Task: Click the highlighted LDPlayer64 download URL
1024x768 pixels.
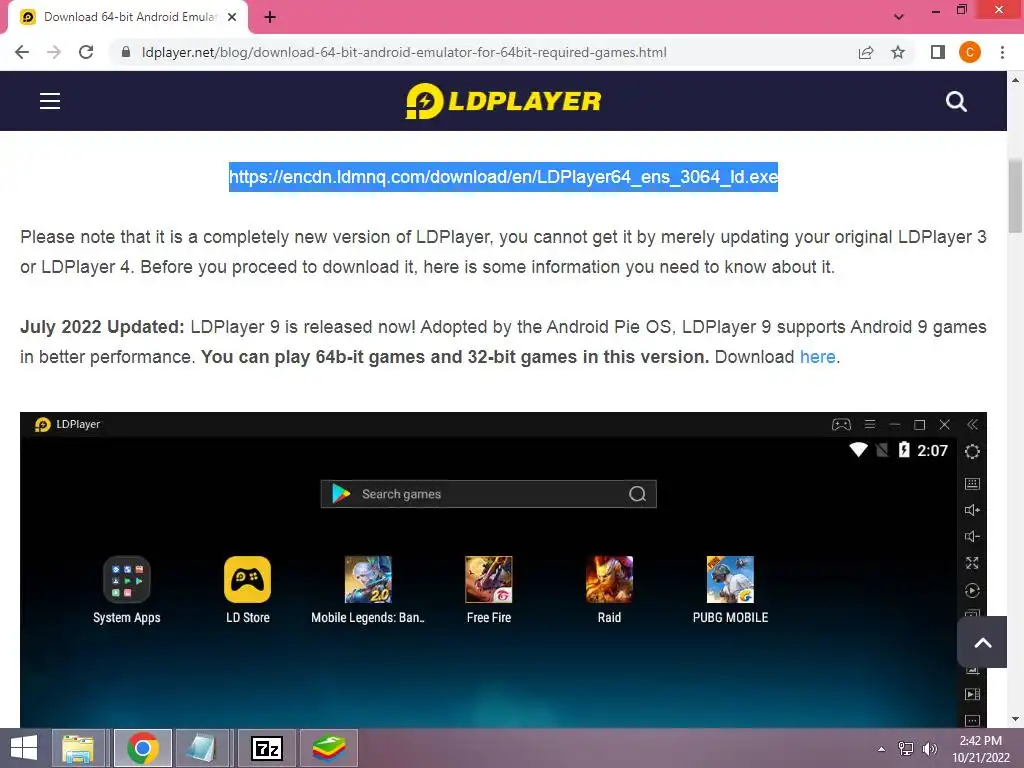Action: [503, 177]
